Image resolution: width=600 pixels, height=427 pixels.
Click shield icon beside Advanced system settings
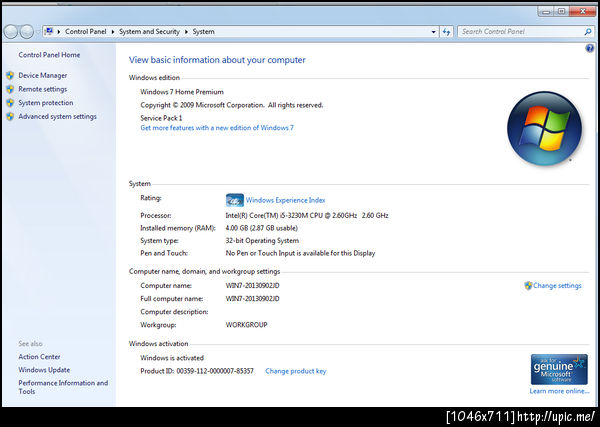point(10,117)
